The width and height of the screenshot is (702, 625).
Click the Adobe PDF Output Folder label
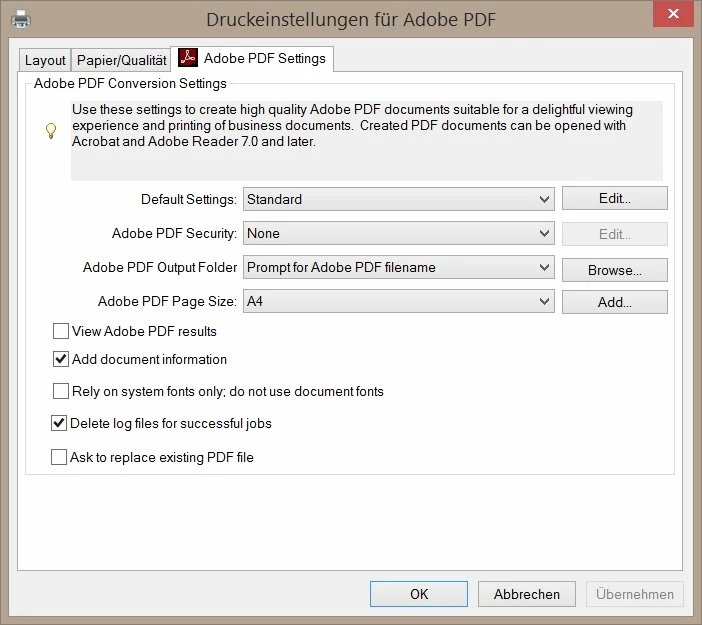[x=160, y=267]
